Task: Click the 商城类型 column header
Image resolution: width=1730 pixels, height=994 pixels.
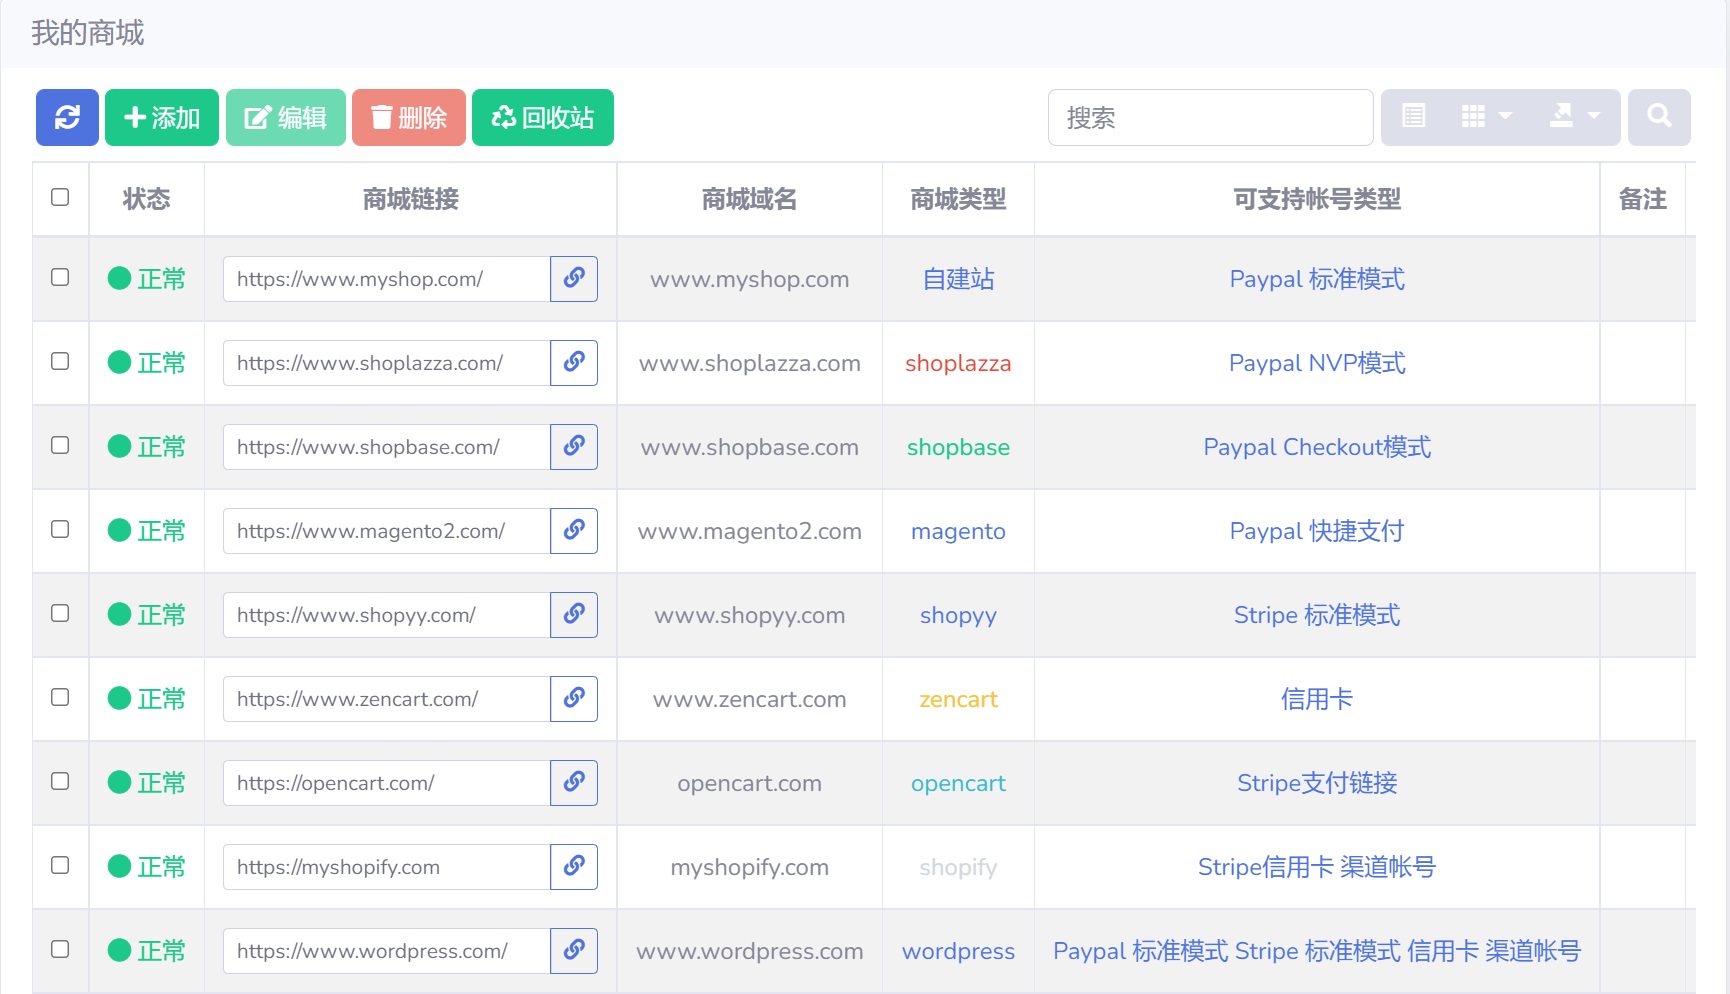Action: (958, 199)
